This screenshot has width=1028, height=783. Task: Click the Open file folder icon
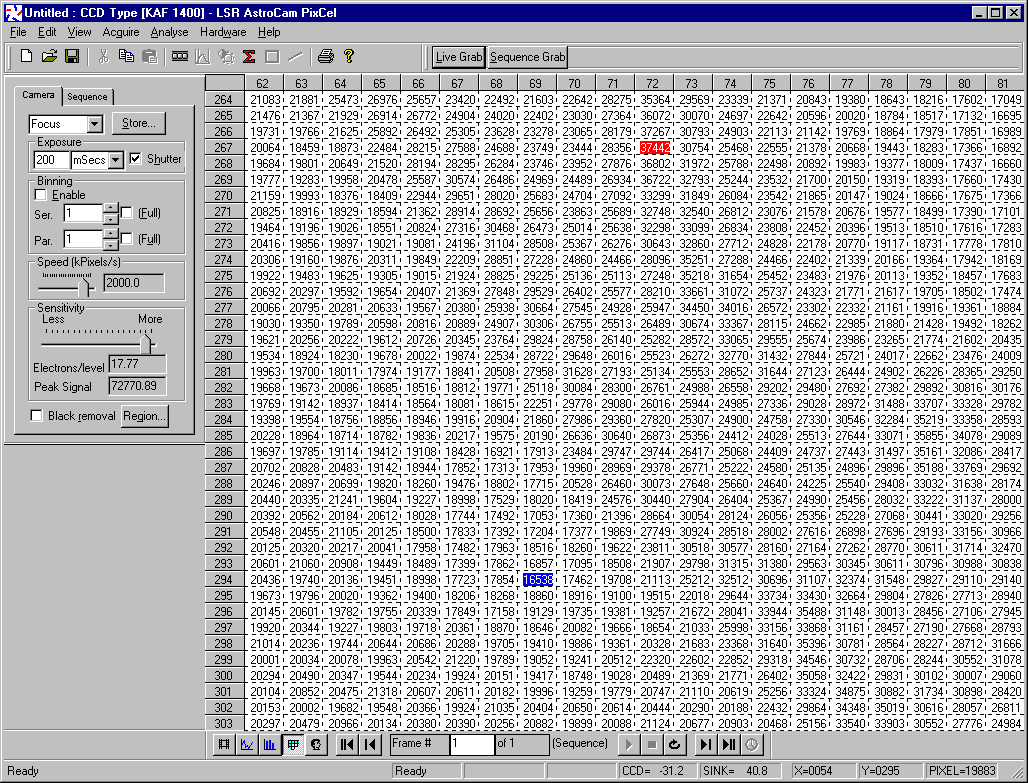pyautogui.click(x=49, y=56)
